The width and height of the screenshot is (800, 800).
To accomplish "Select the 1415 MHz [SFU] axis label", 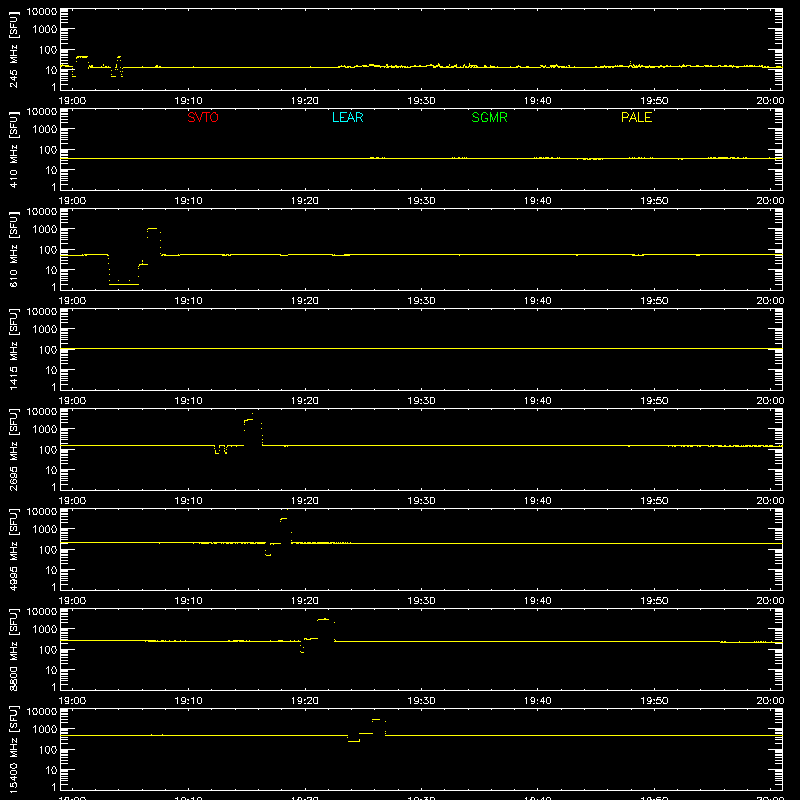I will (13, 349).
